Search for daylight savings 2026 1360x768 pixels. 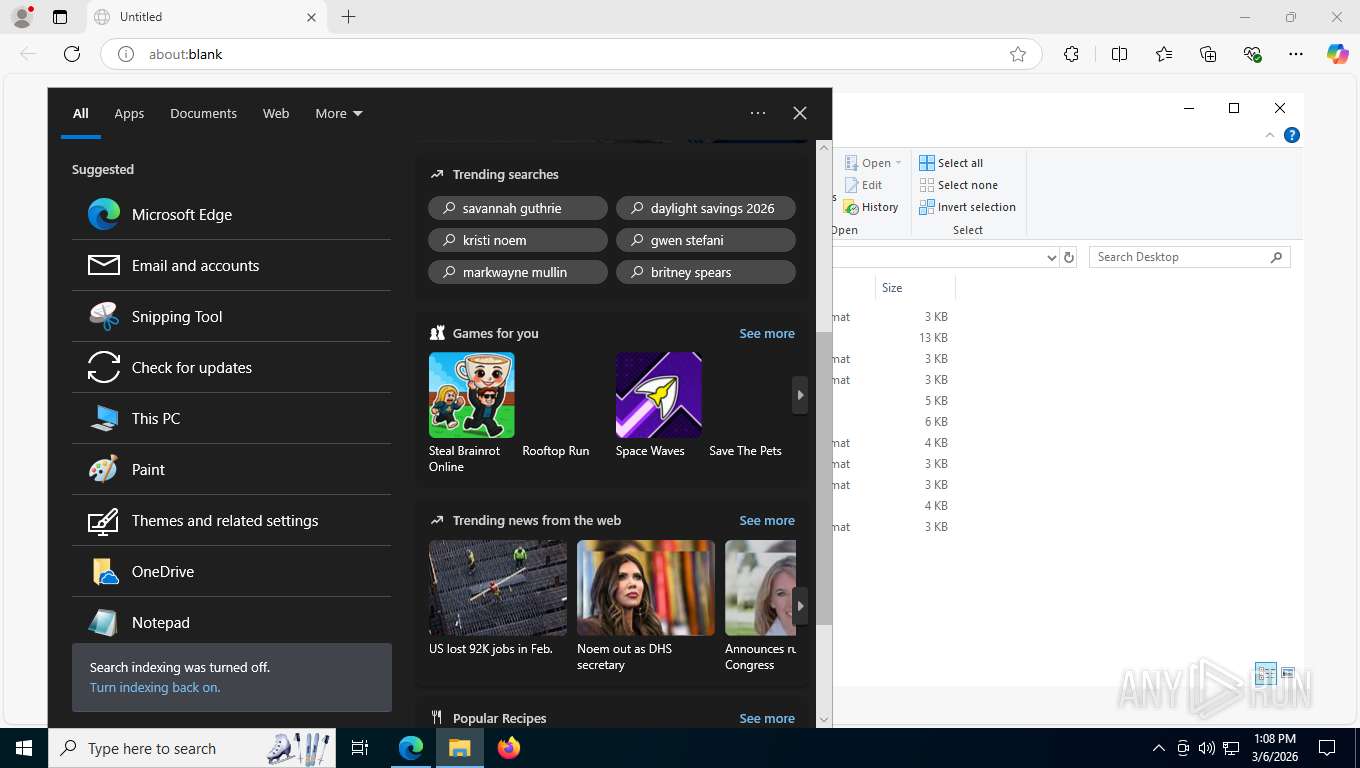[x=706, y=208]
